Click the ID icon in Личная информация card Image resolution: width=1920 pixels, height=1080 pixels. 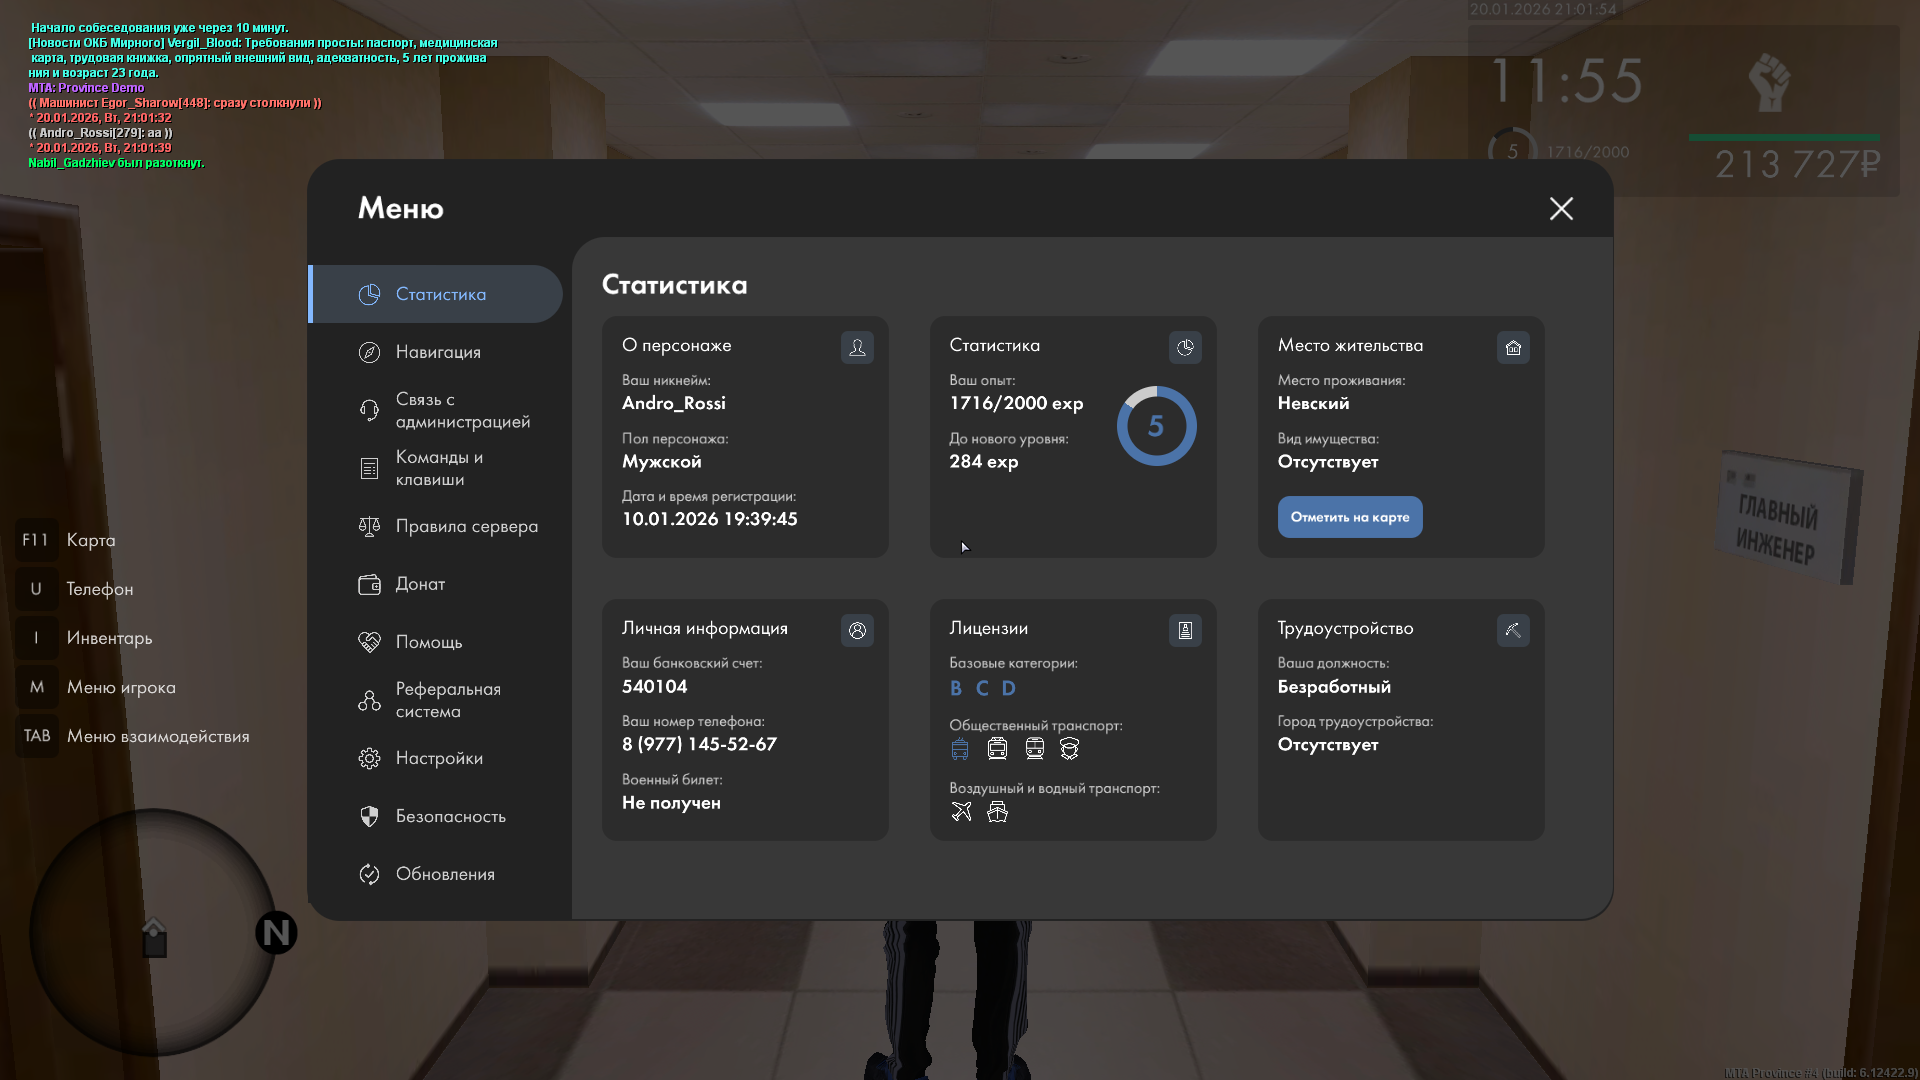(857, 630)
